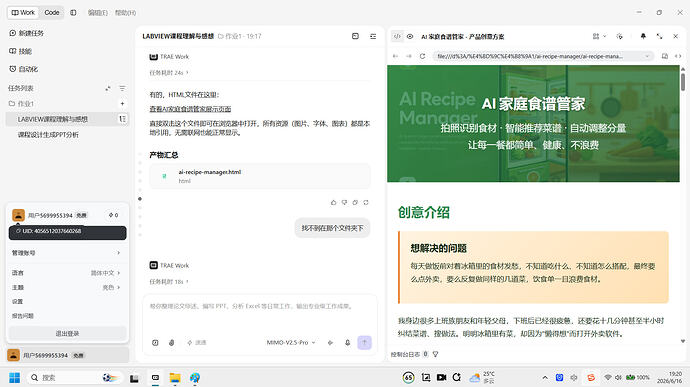This screenshot has width=690, height=387.
Task: Open the AI recipe manager page link
Action: point(190,109)
